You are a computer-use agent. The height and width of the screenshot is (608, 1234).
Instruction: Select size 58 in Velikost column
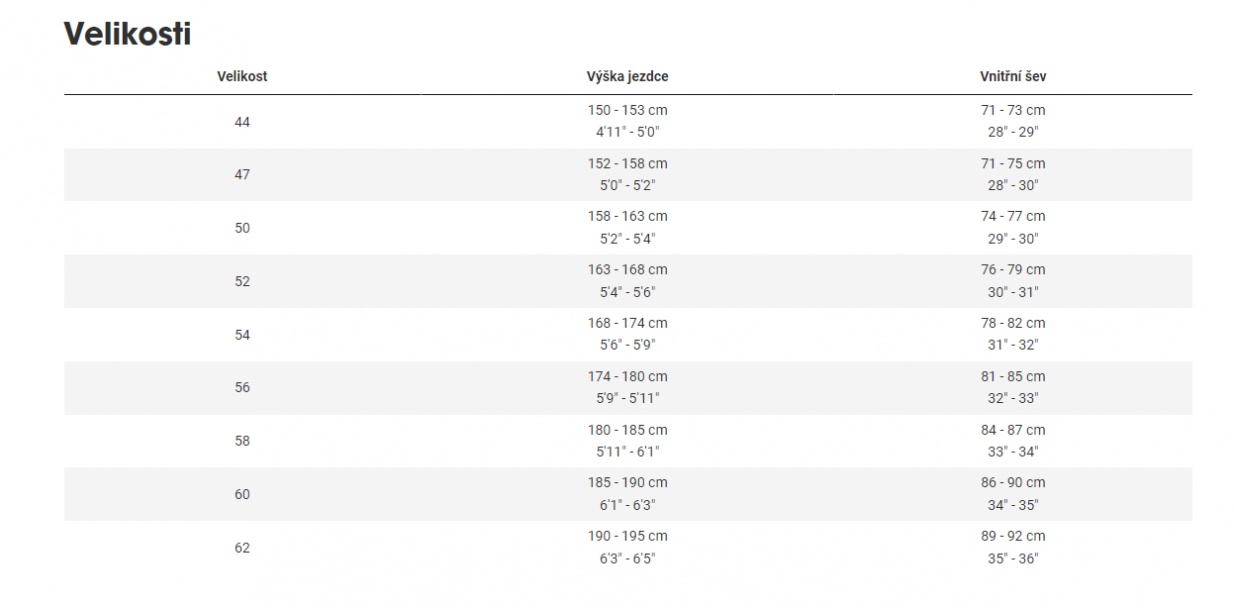[242, 441]
